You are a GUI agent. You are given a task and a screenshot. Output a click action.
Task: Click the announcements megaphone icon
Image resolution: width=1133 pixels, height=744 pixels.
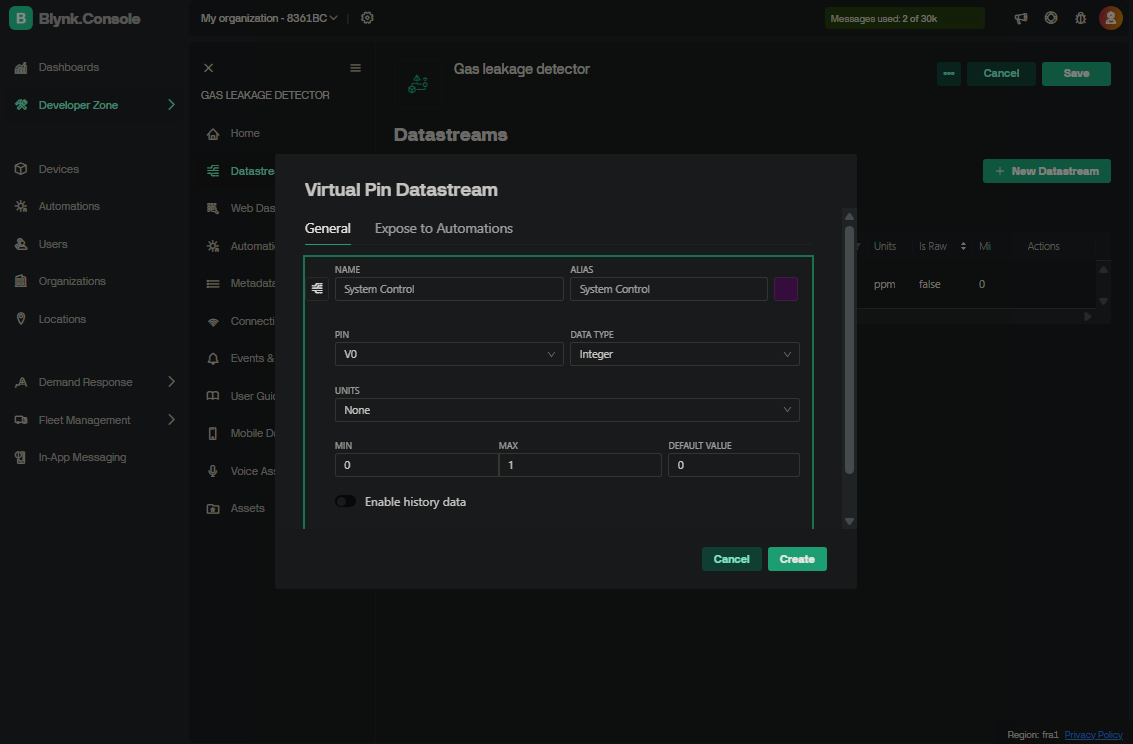tap(1021, 18)
